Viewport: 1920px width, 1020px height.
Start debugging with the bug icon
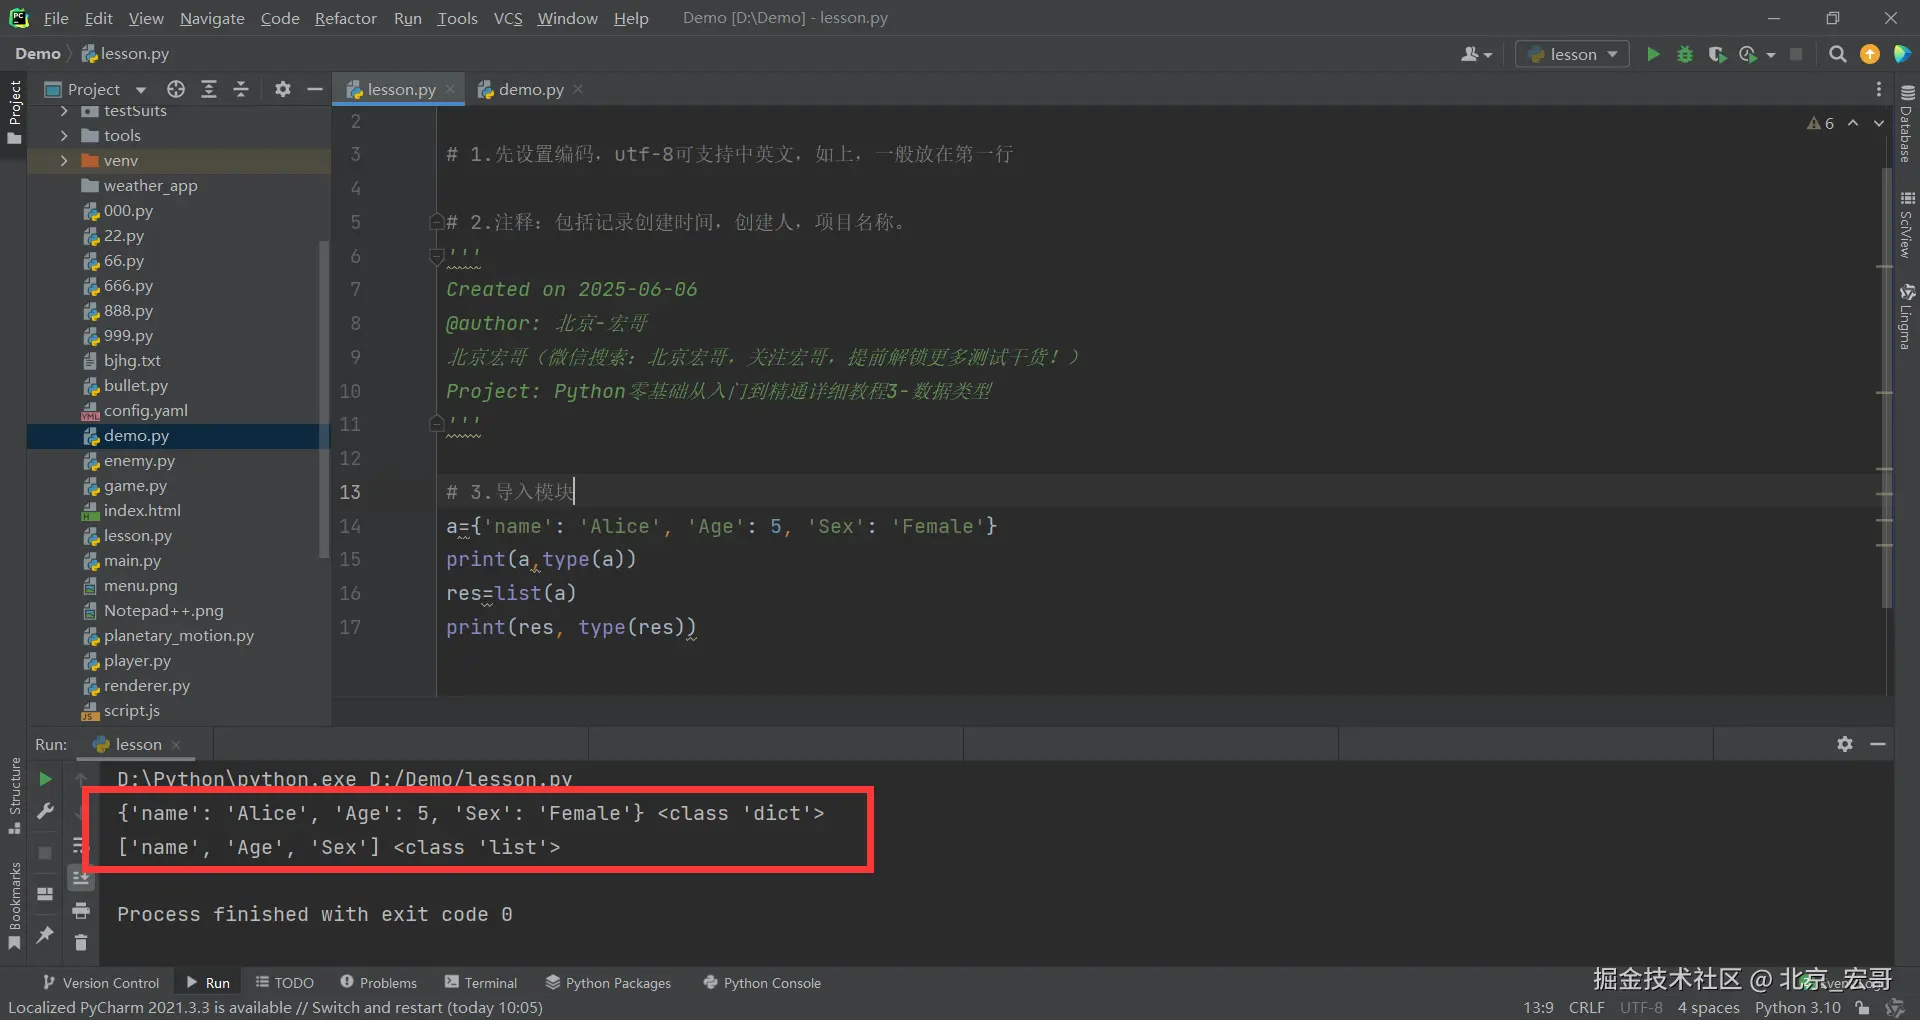(1685, 54)
